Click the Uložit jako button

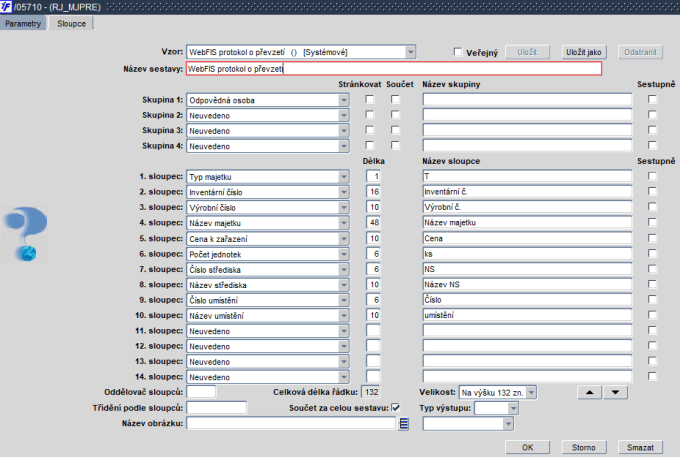click(583, 52)
